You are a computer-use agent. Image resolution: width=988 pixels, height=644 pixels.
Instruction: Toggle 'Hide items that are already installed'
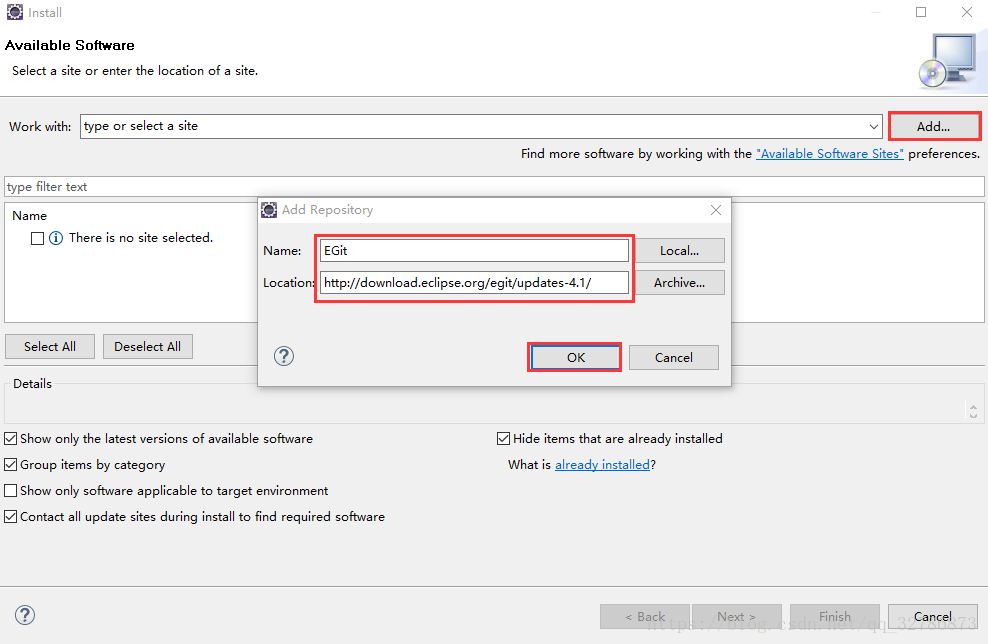click(503, 439)
